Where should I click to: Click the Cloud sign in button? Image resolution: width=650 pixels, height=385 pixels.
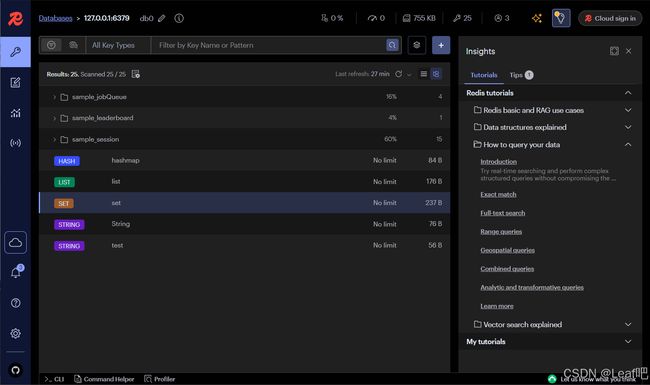[610, 18]
